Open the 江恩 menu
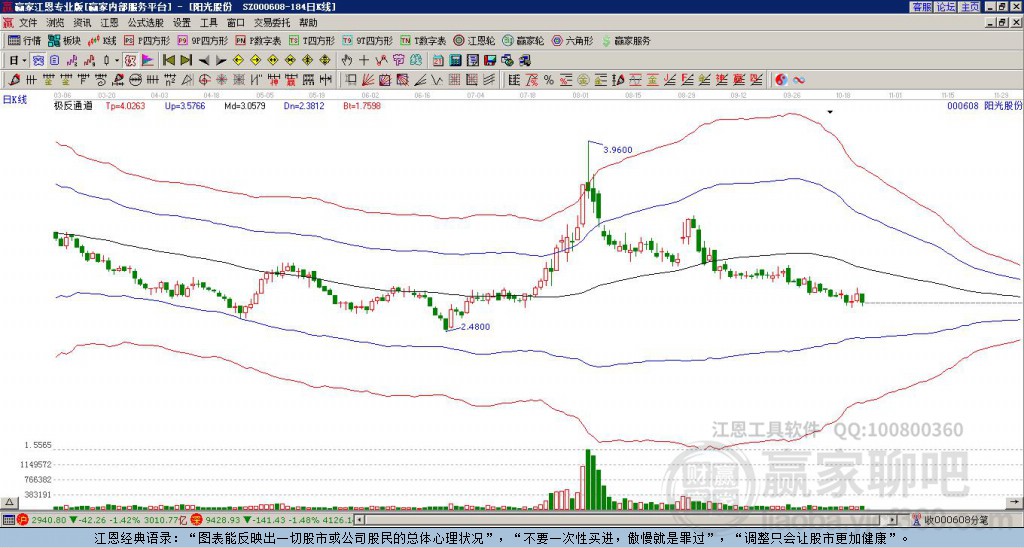Screen dimensions: 1024x548 point(109,23)
